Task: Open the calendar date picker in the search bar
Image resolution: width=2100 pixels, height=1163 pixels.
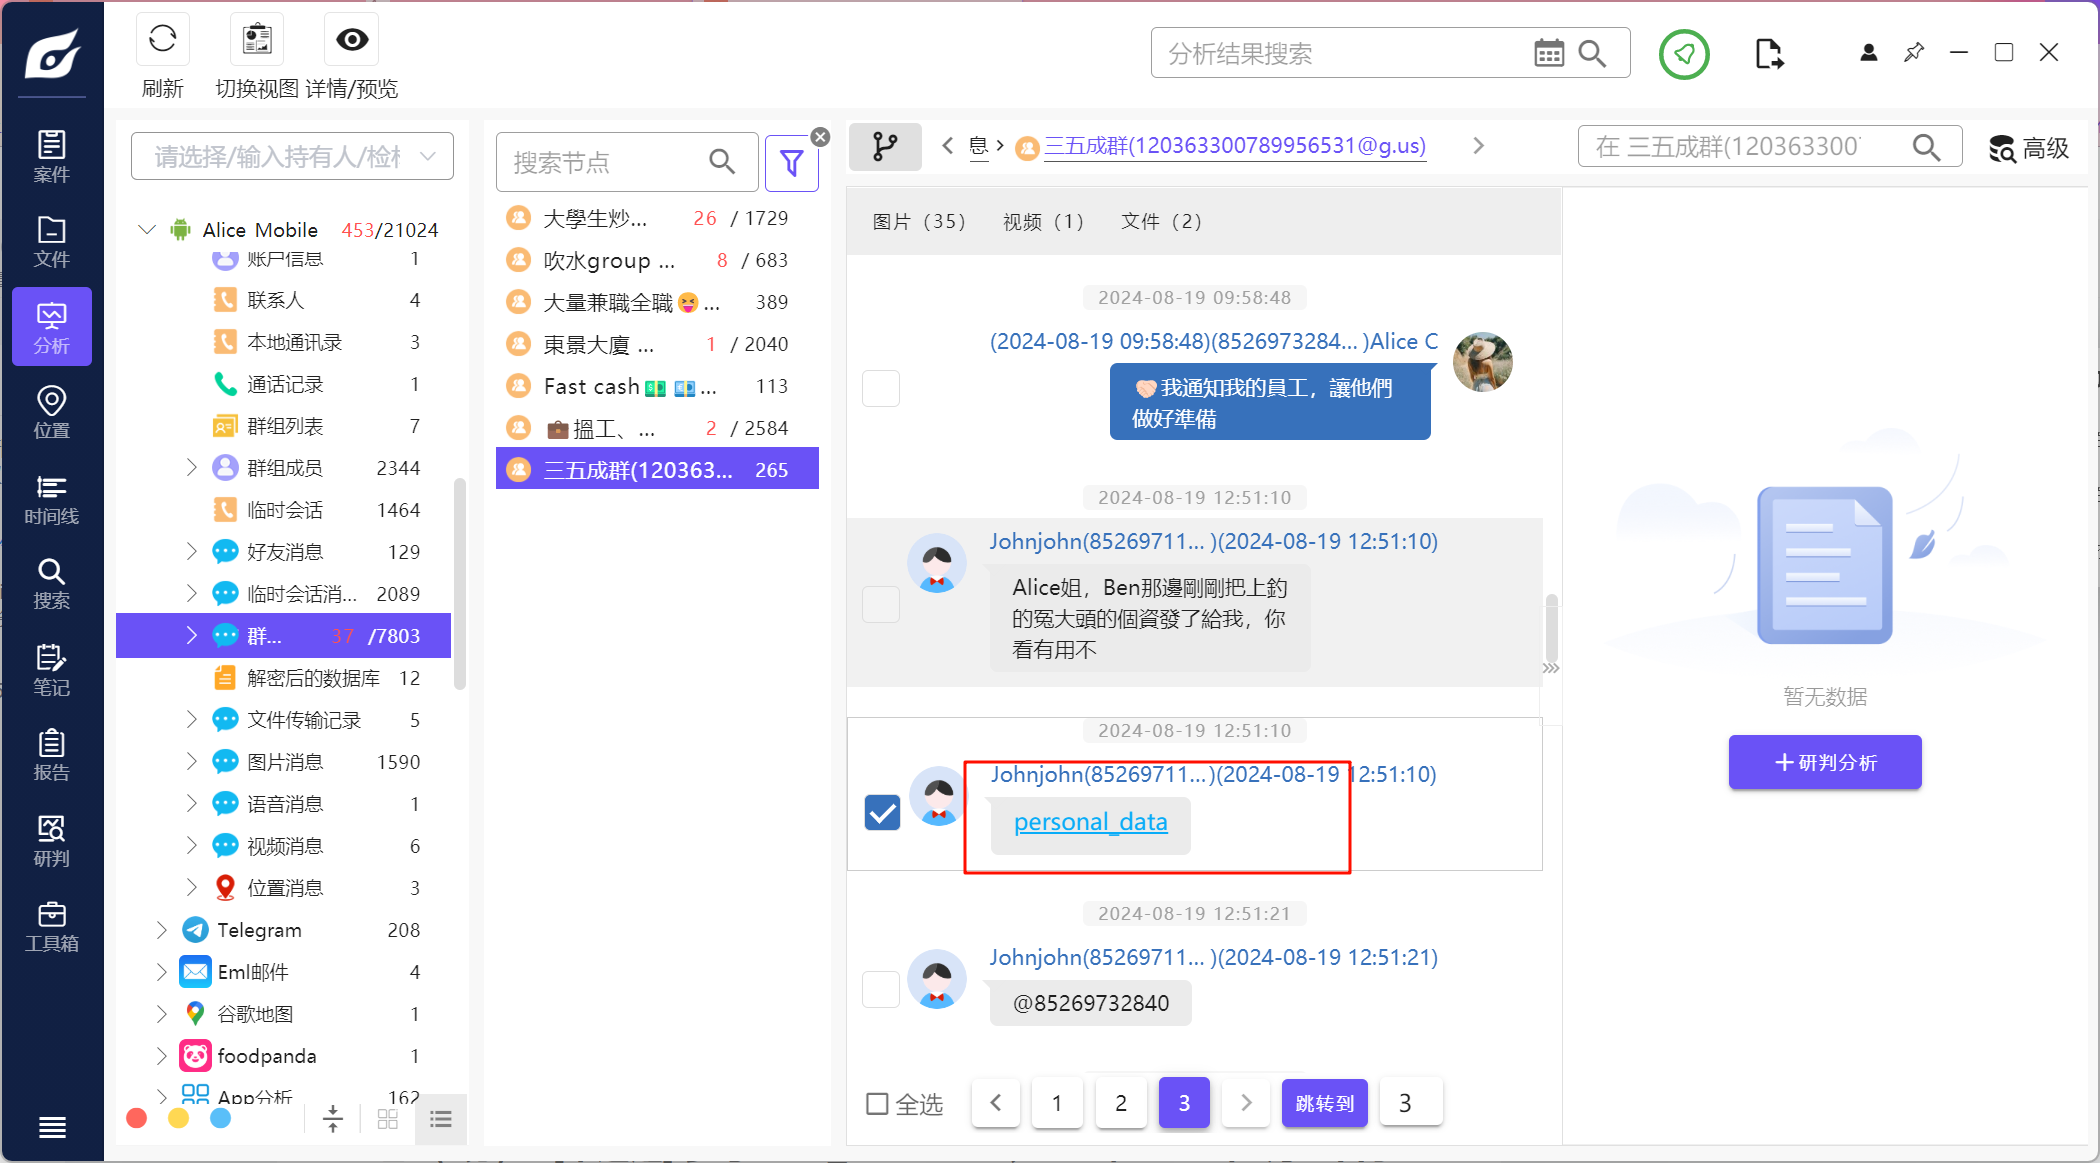Action: point(1548,54)
